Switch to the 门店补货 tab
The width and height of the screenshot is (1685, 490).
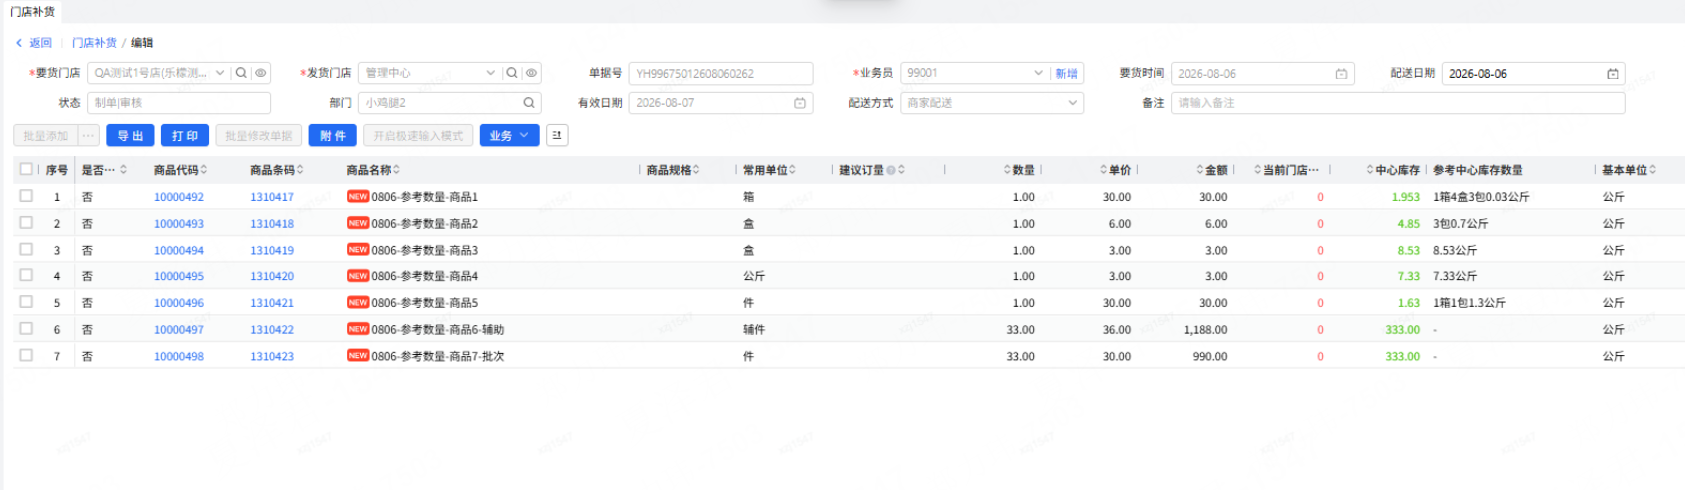[x=32, y=11]
